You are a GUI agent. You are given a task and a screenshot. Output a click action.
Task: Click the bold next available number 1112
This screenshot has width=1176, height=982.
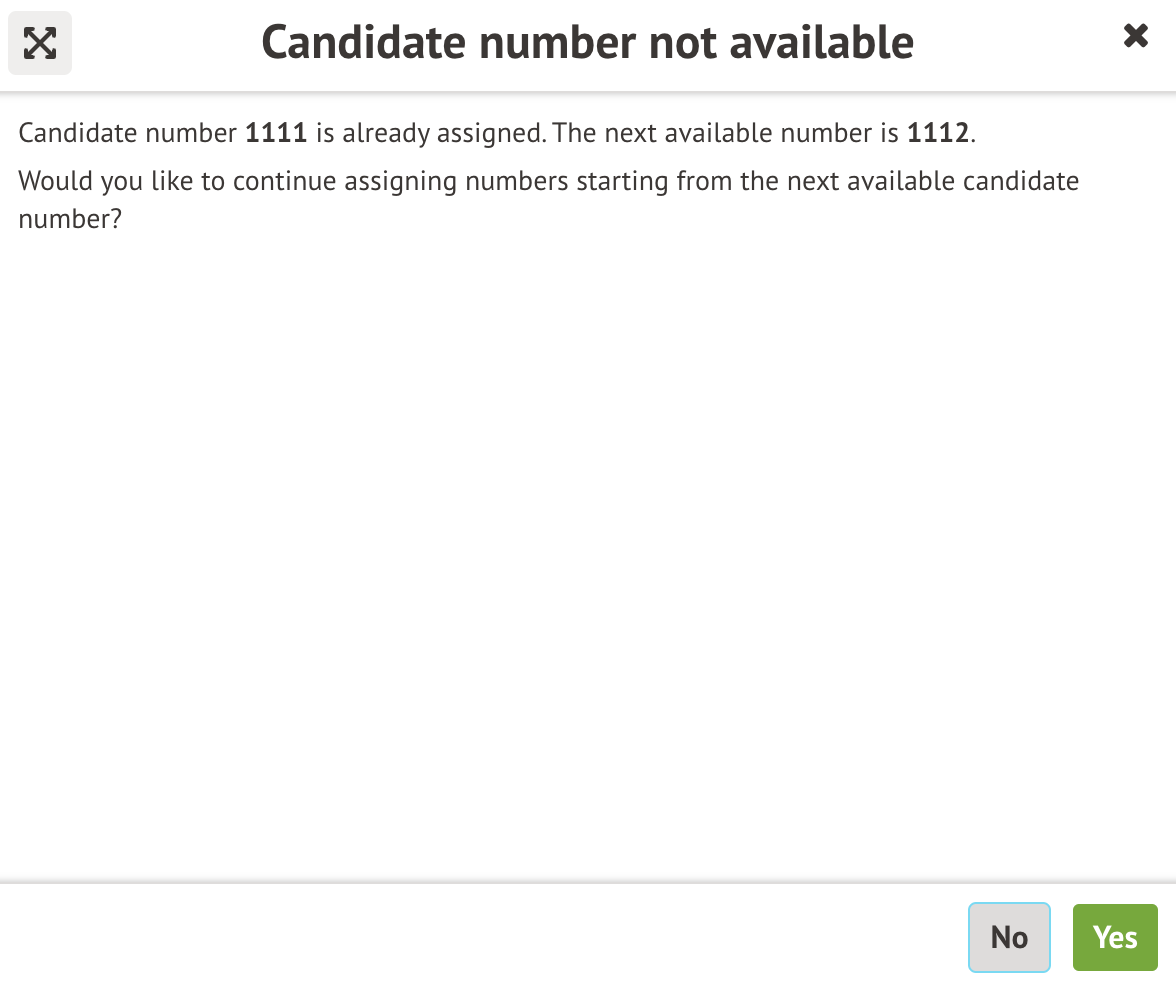coord(938,133)
